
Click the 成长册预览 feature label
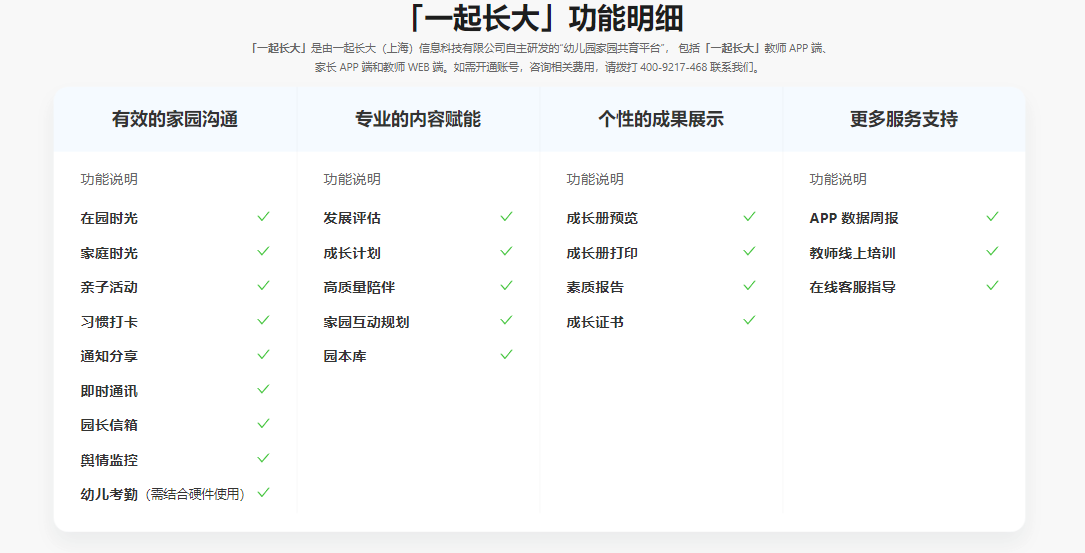tap(602, 218)
